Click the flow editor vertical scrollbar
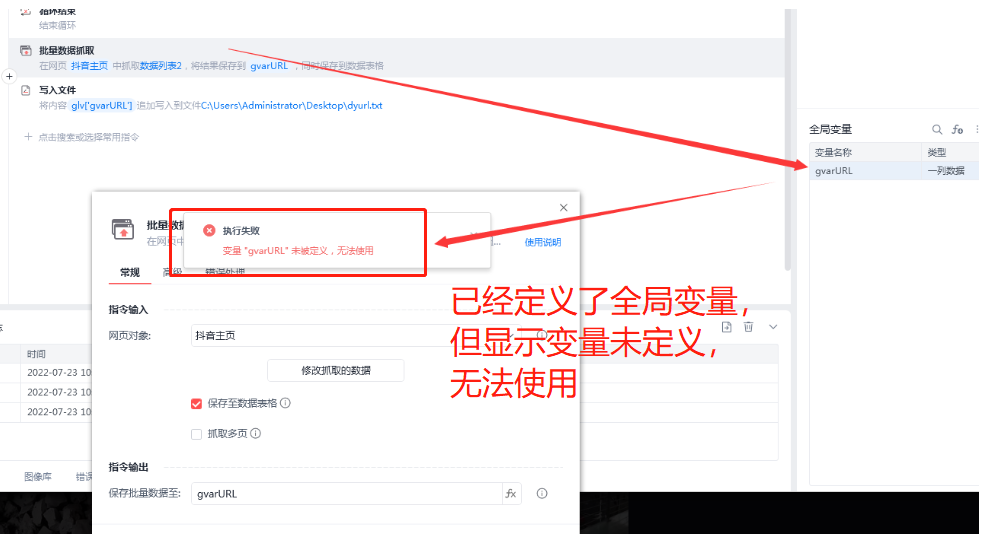 [788, 139]
